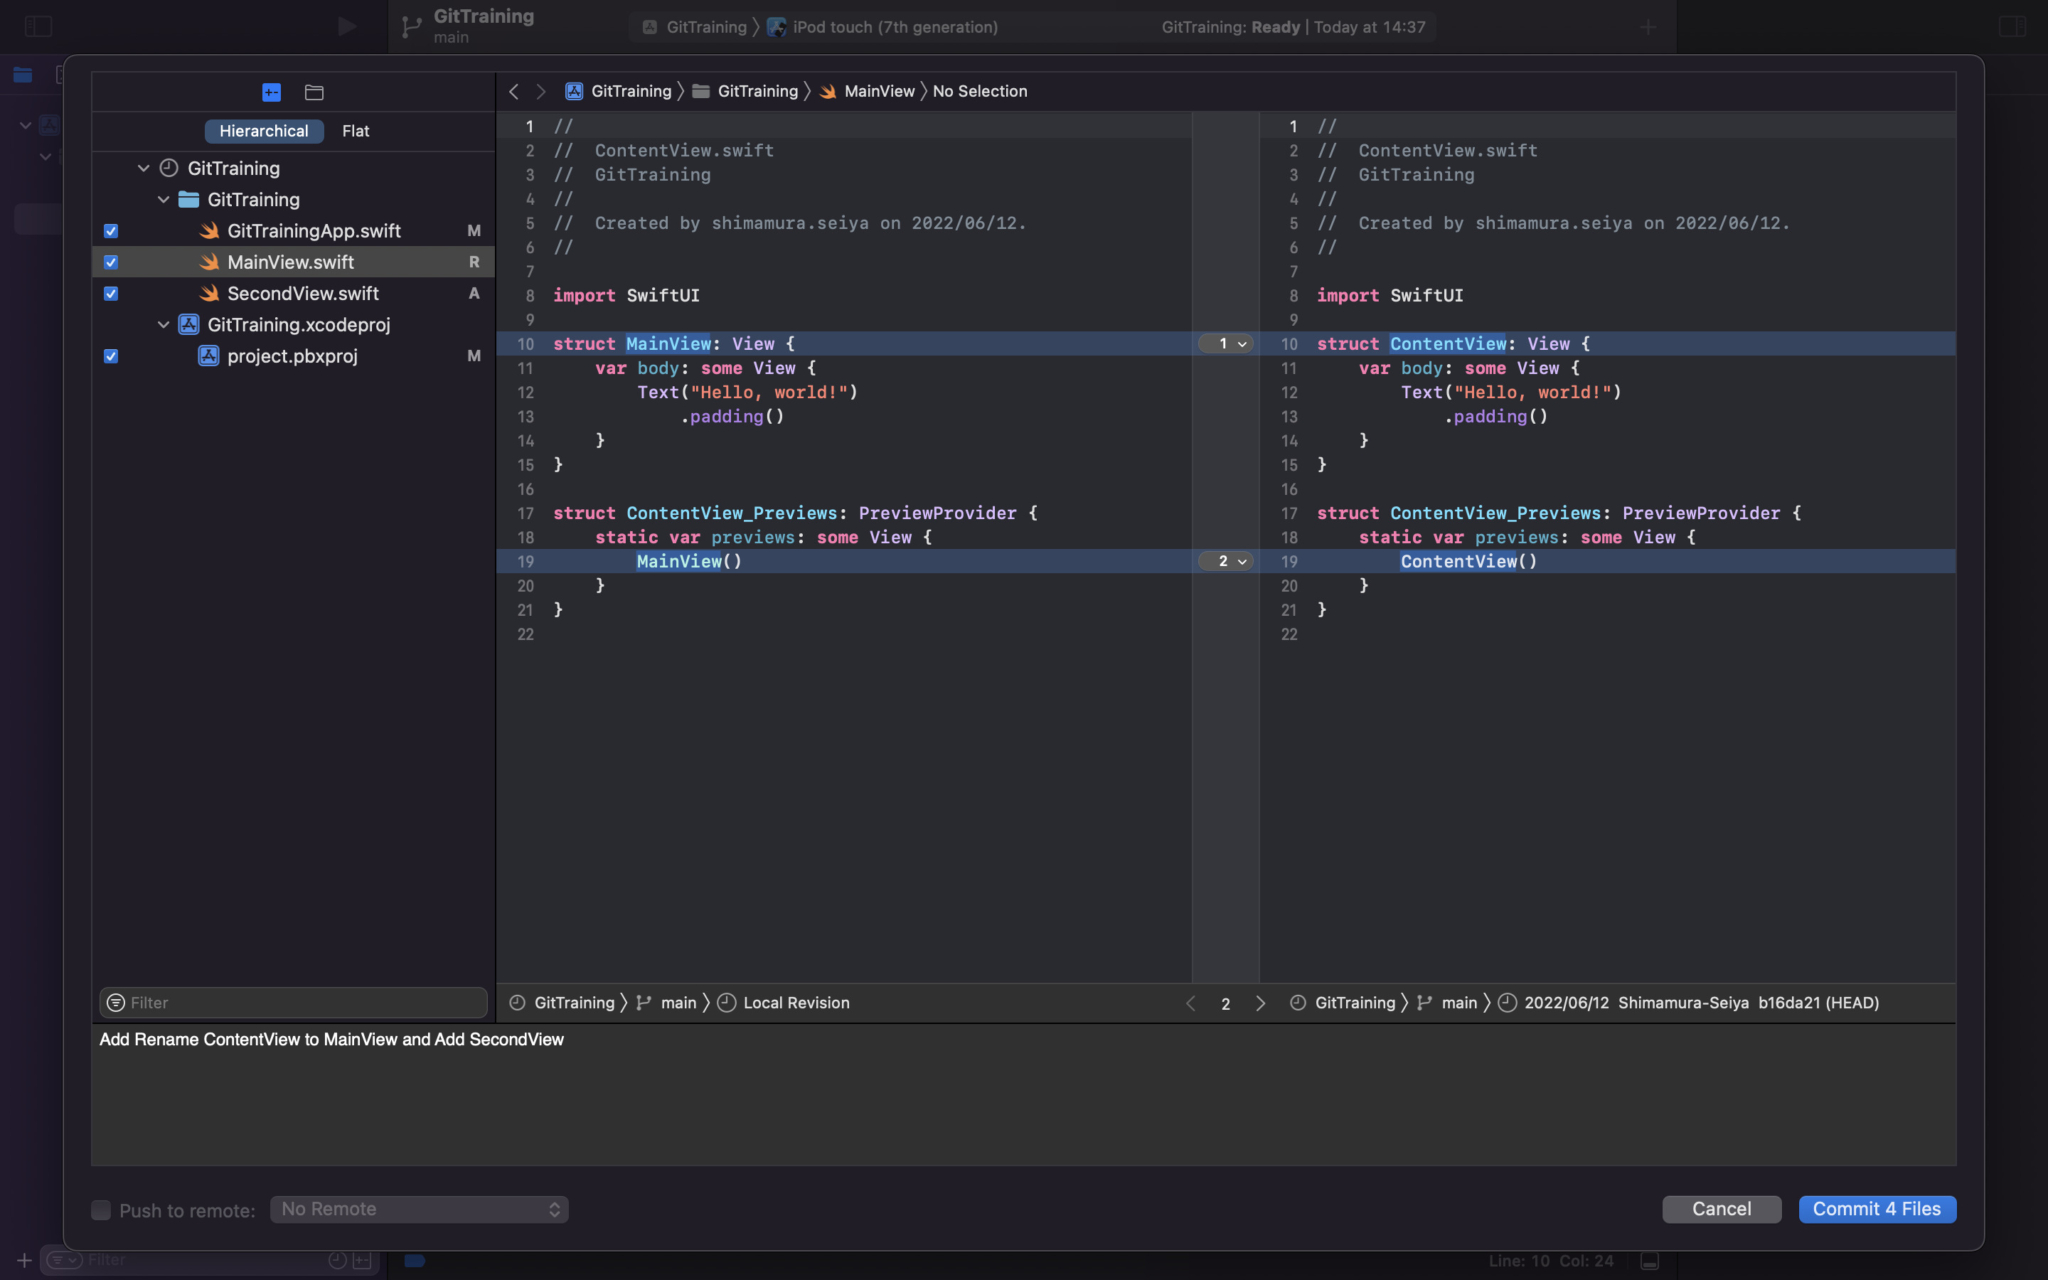
Task: Click the next-change arrow at bottom diff navigator
Action: (x=1260, y=1003)
